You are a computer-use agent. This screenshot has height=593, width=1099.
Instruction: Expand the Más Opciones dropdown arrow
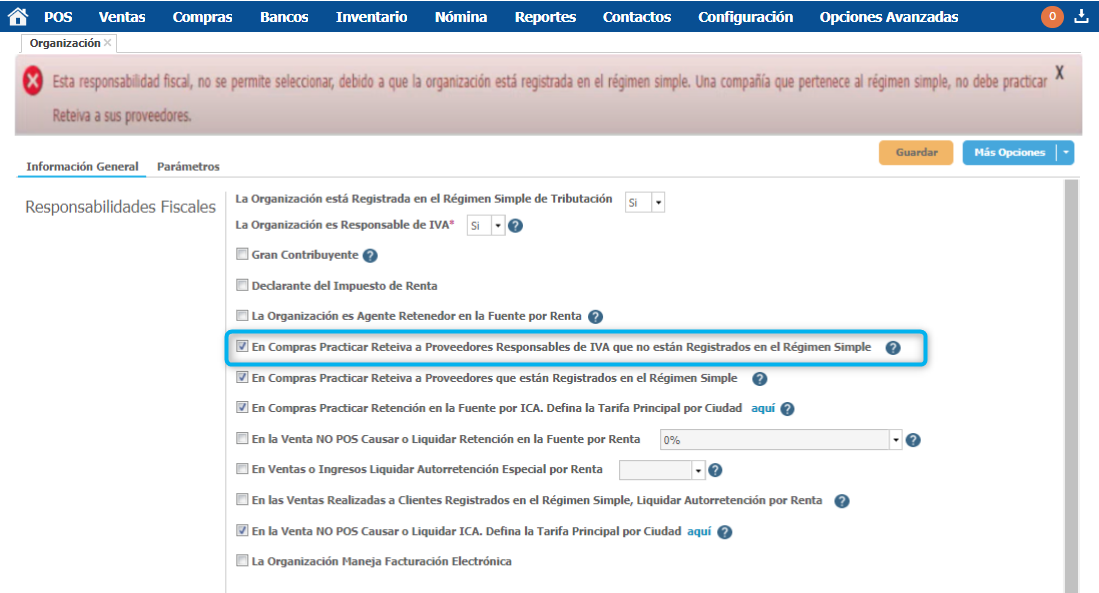coord(1067,153)
